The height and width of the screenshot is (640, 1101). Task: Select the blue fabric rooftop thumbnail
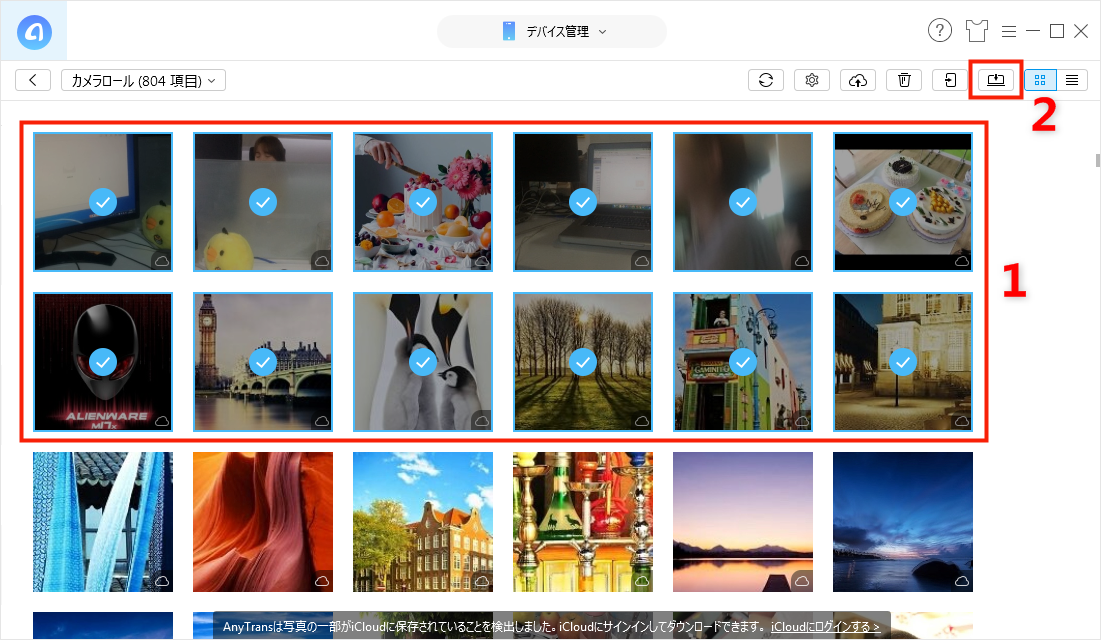click(103, 522)
